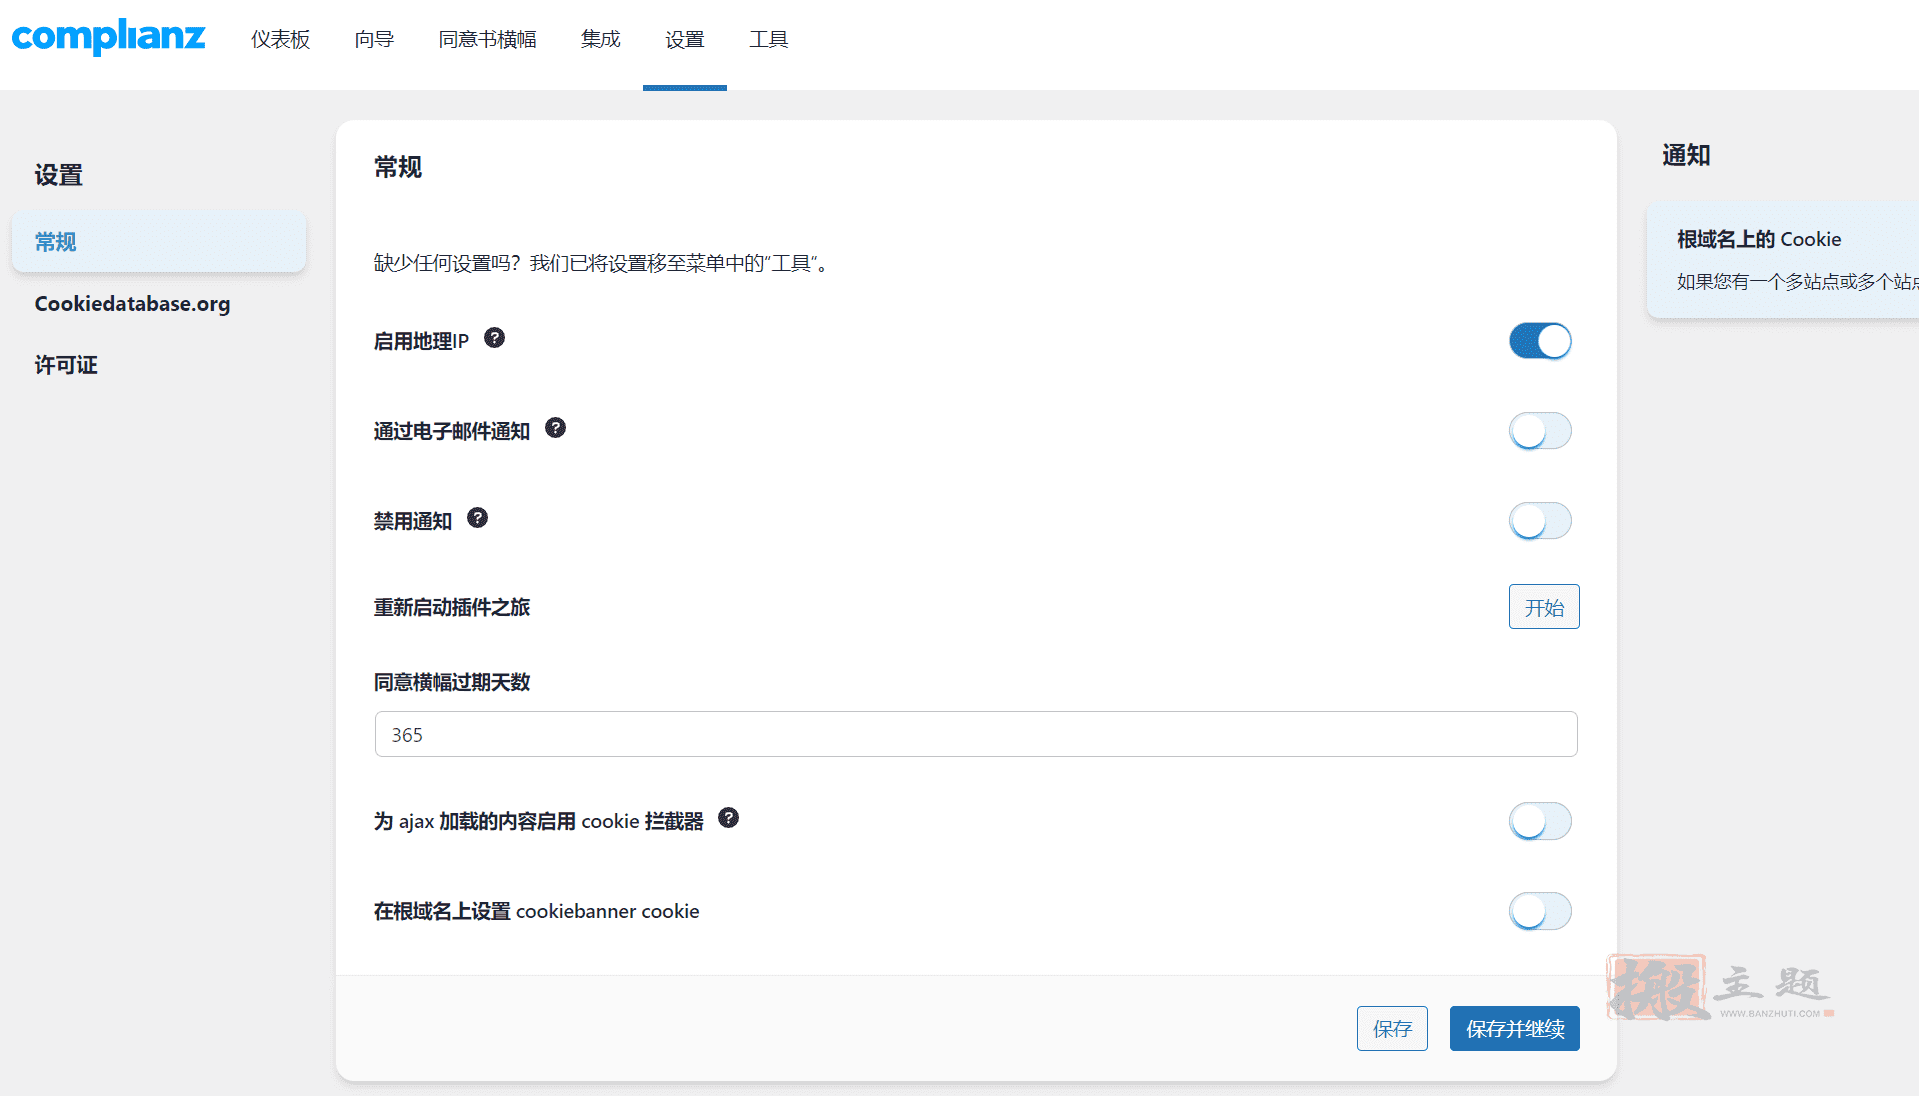This screenshot has width=1919, height=1096.
Task: Click the 保存 button
Action: (x=1392, y=1028)
